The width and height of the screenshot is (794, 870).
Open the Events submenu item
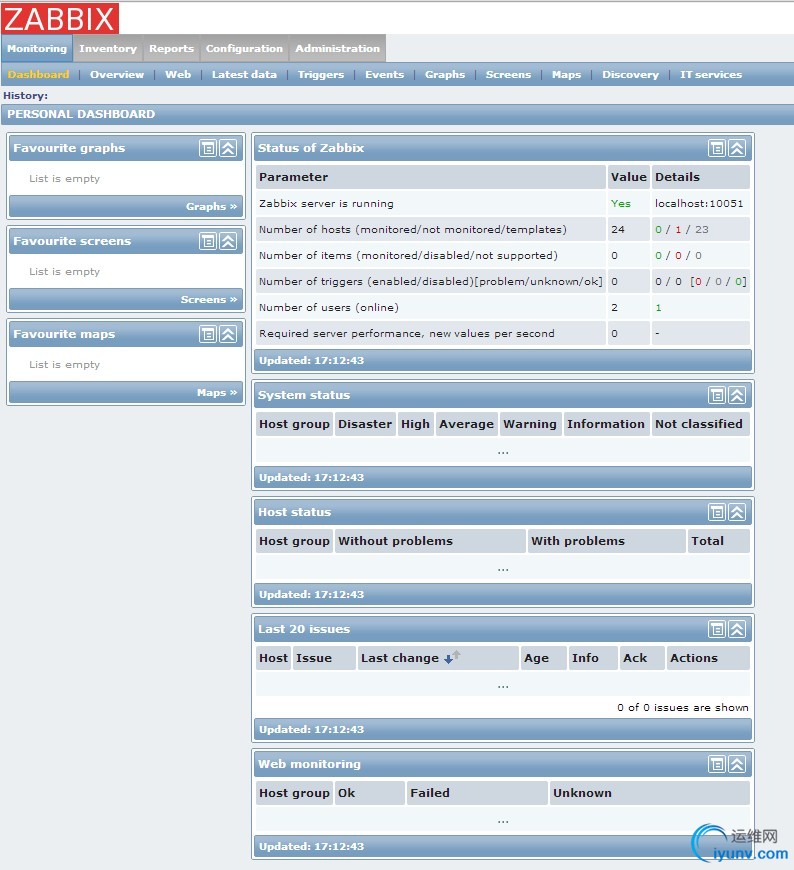coord(385,74)
